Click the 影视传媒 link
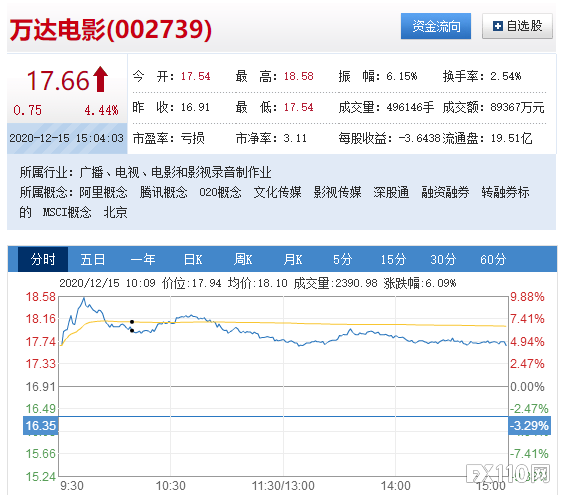 pos(337,192)
